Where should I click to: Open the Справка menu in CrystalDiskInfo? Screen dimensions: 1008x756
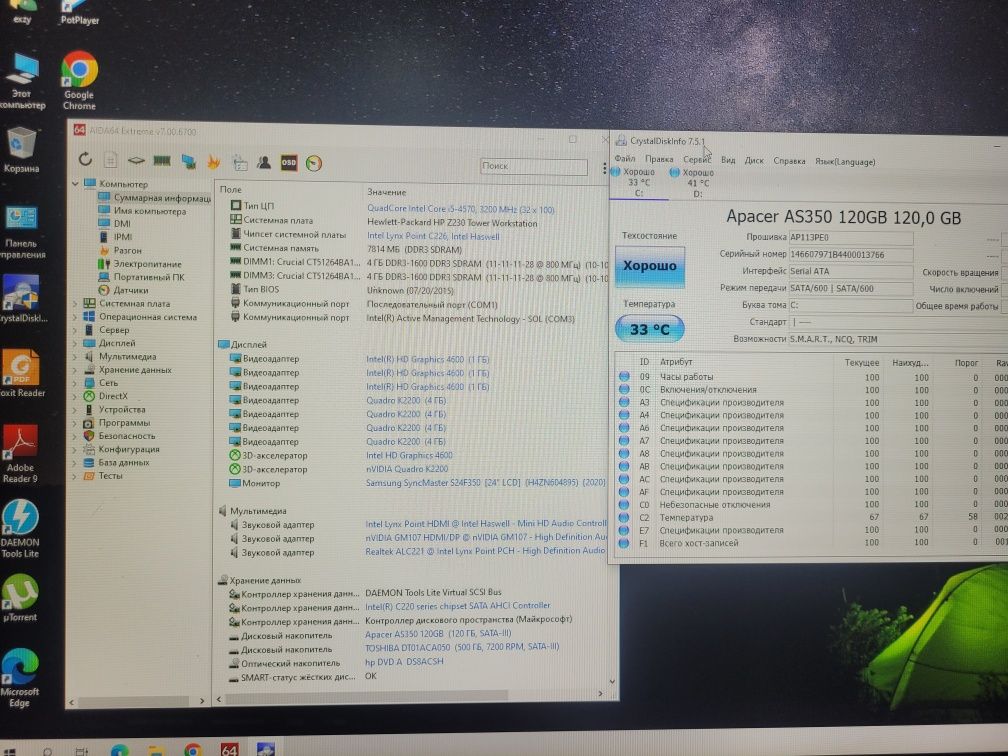[789, 161]
